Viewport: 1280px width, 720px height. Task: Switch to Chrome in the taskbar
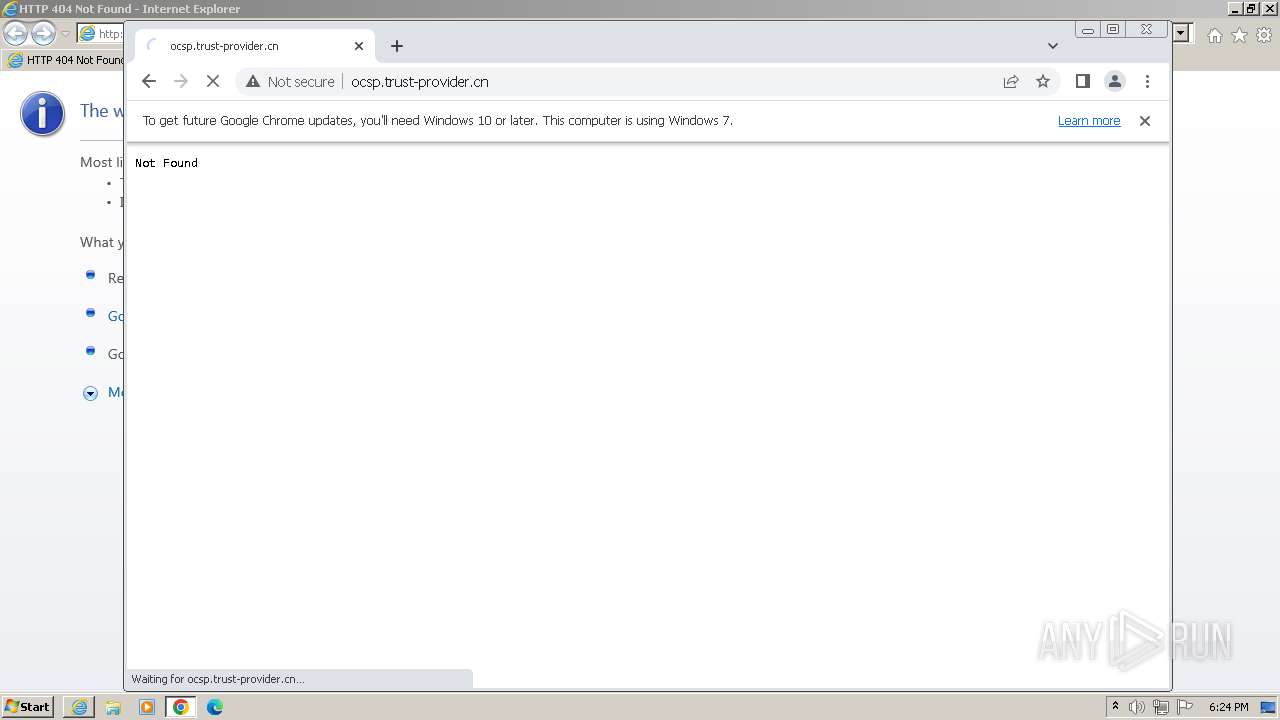click(181, 707)
